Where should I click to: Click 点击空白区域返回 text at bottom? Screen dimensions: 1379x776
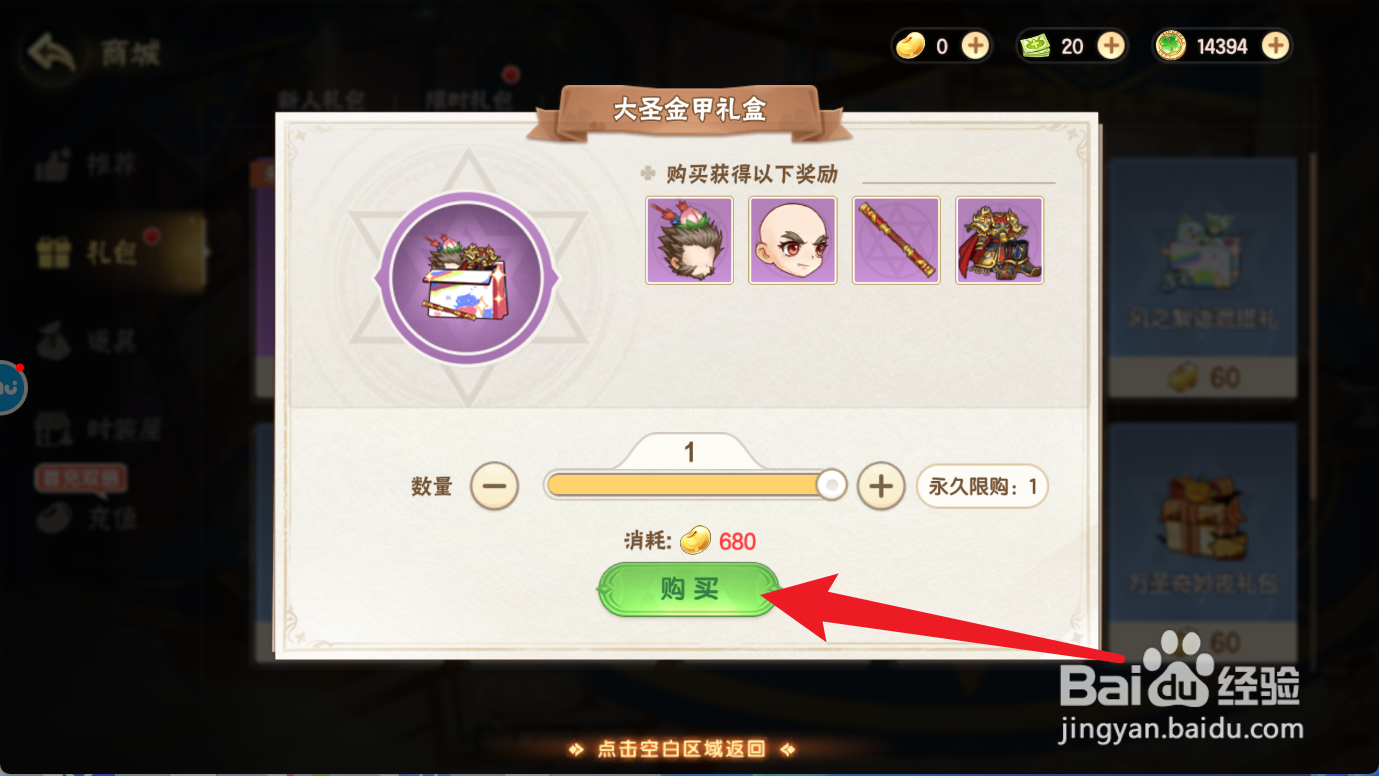coord(680,749)
